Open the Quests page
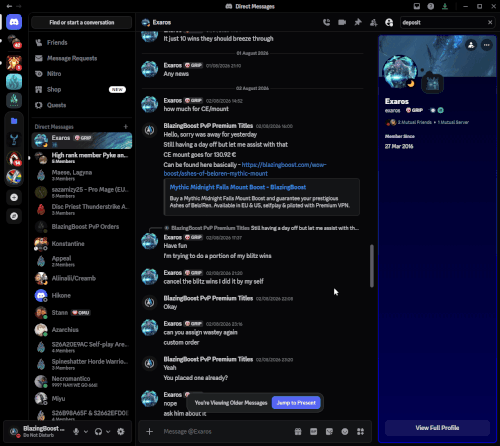 pos(82,105)
